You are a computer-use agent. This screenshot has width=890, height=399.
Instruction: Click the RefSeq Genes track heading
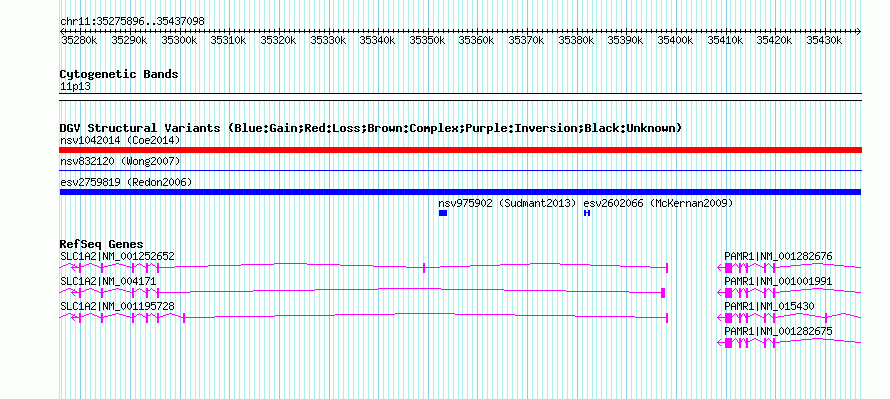pos(102,244)
